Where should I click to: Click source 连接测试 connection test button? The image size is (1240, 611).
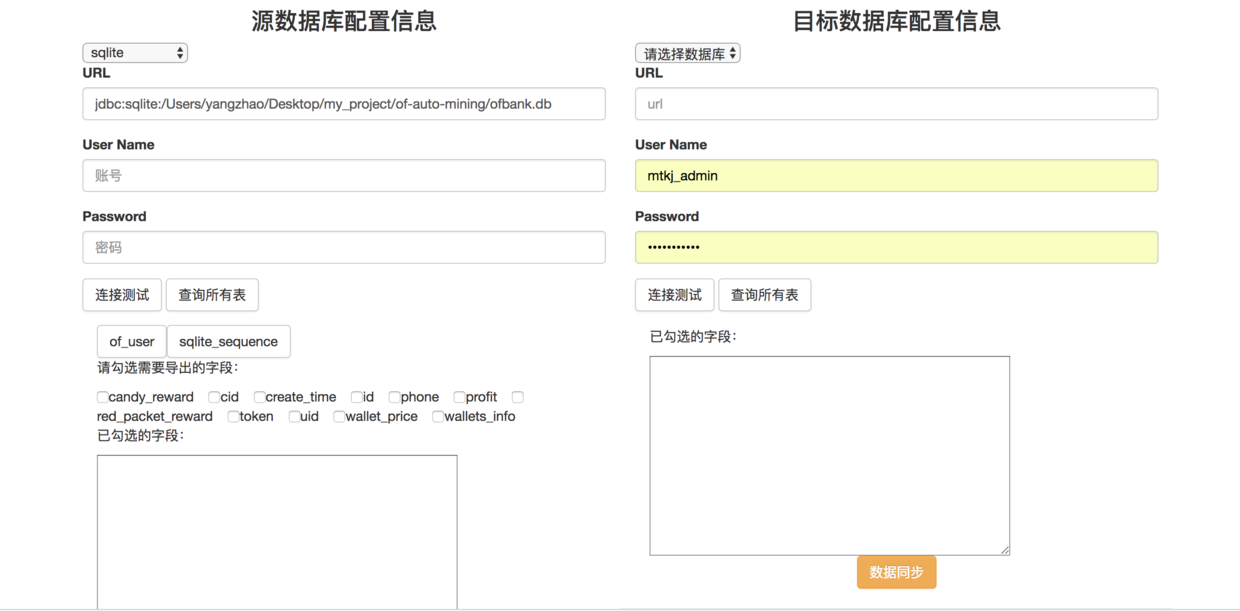point(122,295)
